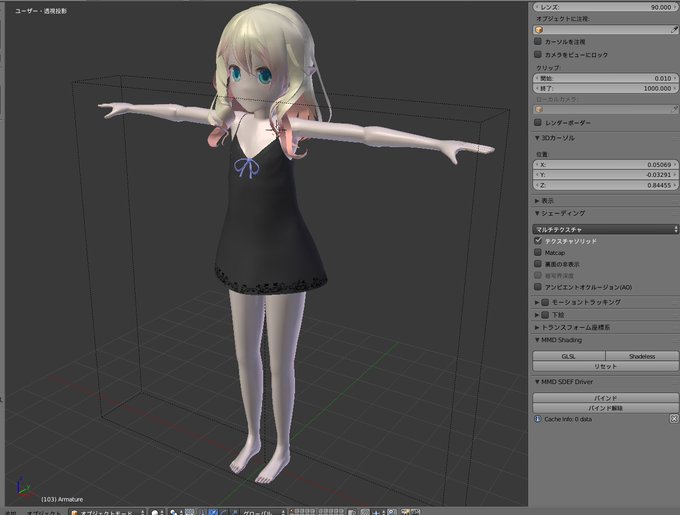The width and height of the screenshot is (680, 515).
Task: Decrease the lens value with left arrow
Action: click(536, 7)
